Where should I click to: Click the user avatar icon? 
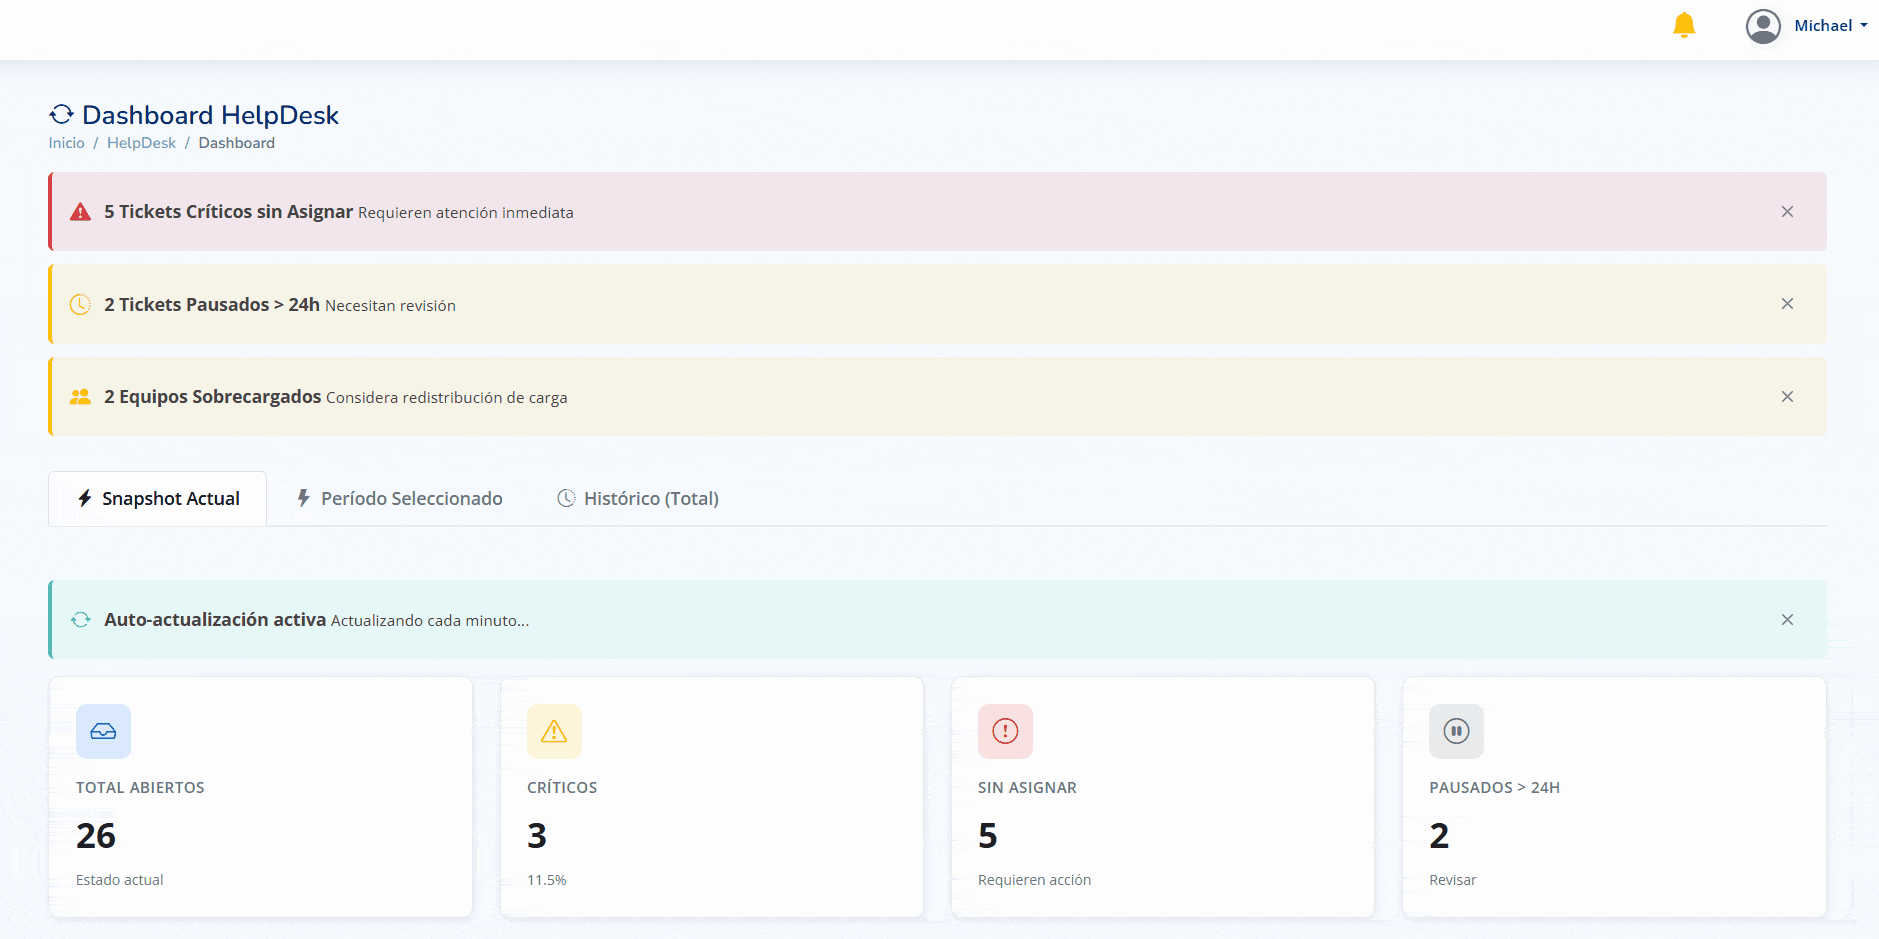pyautogui.click(x=1763, y=26)
